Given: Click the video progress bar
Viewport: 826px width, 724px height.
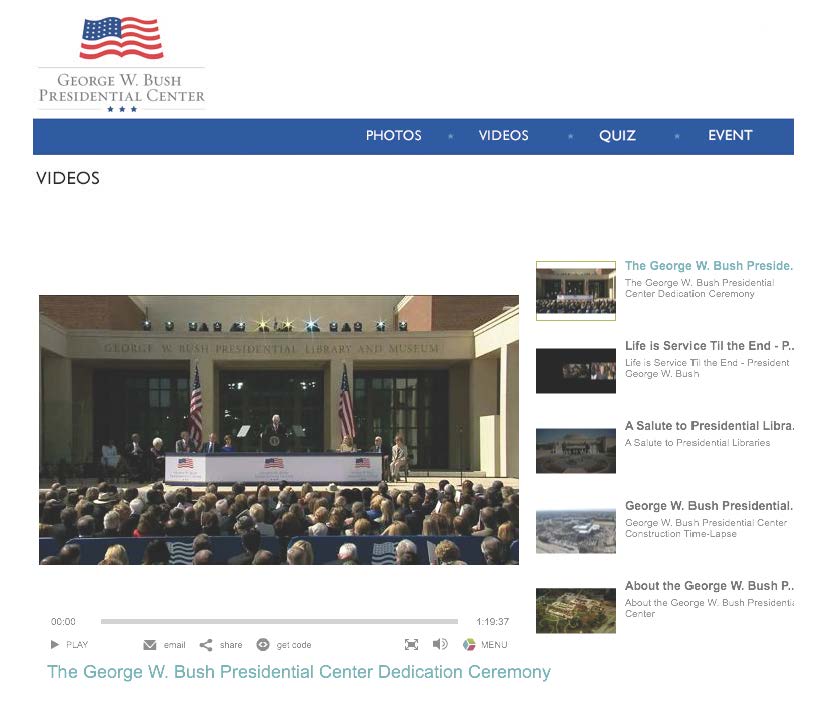Looking at the screenshot, I should click(279, 621).
